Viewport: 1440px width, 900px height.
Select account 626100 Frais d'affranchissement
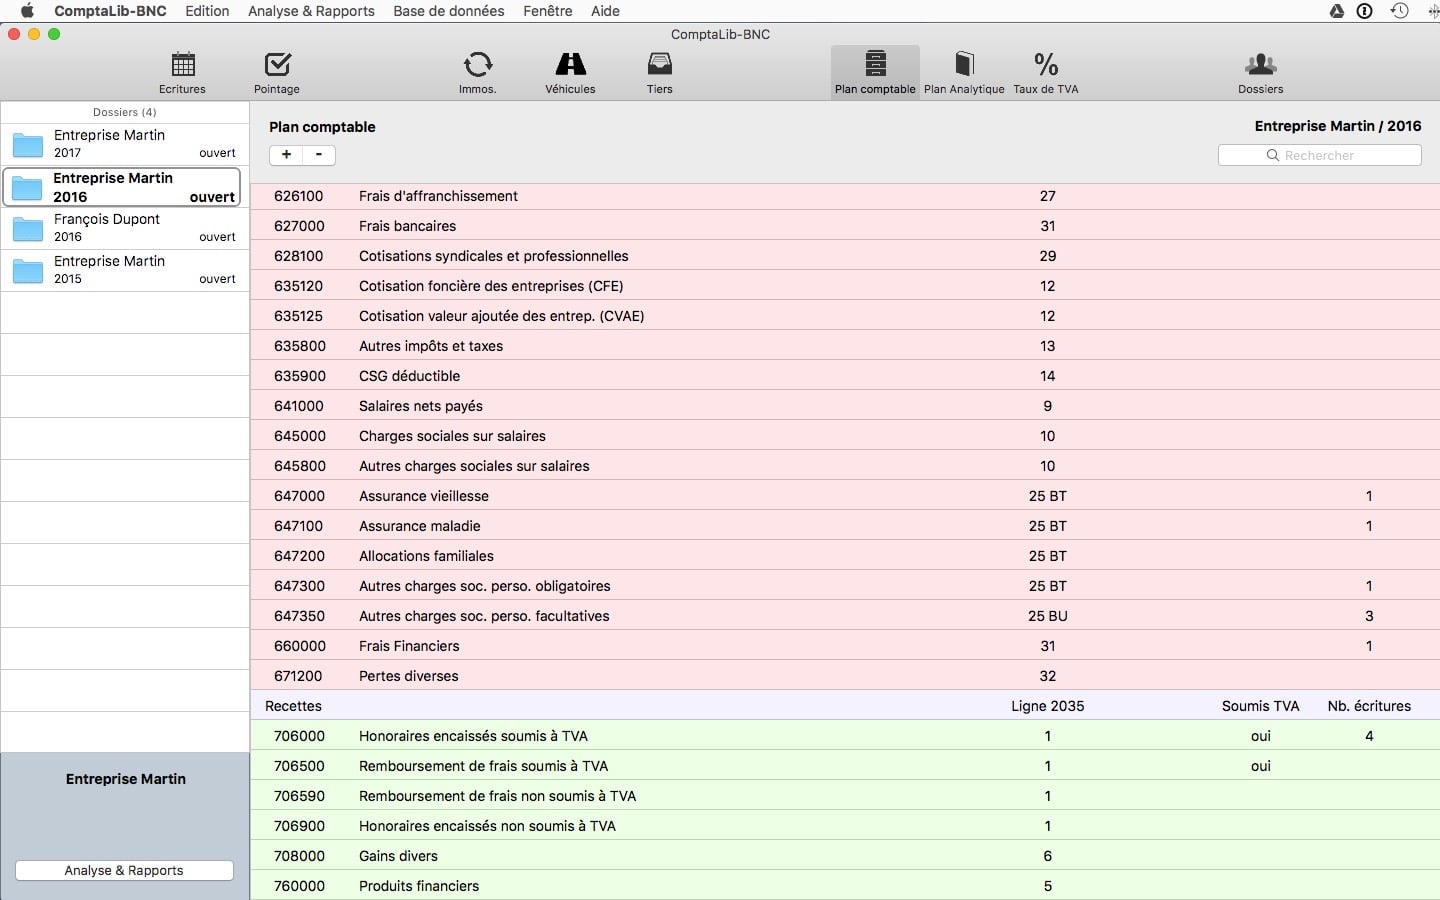click(x=845, y=196)
